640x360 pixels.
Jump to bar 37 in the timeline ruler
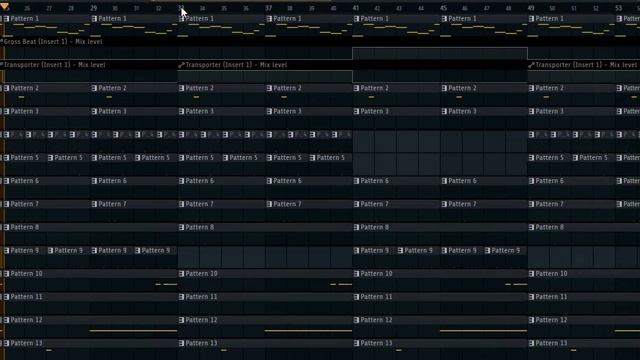268,8
